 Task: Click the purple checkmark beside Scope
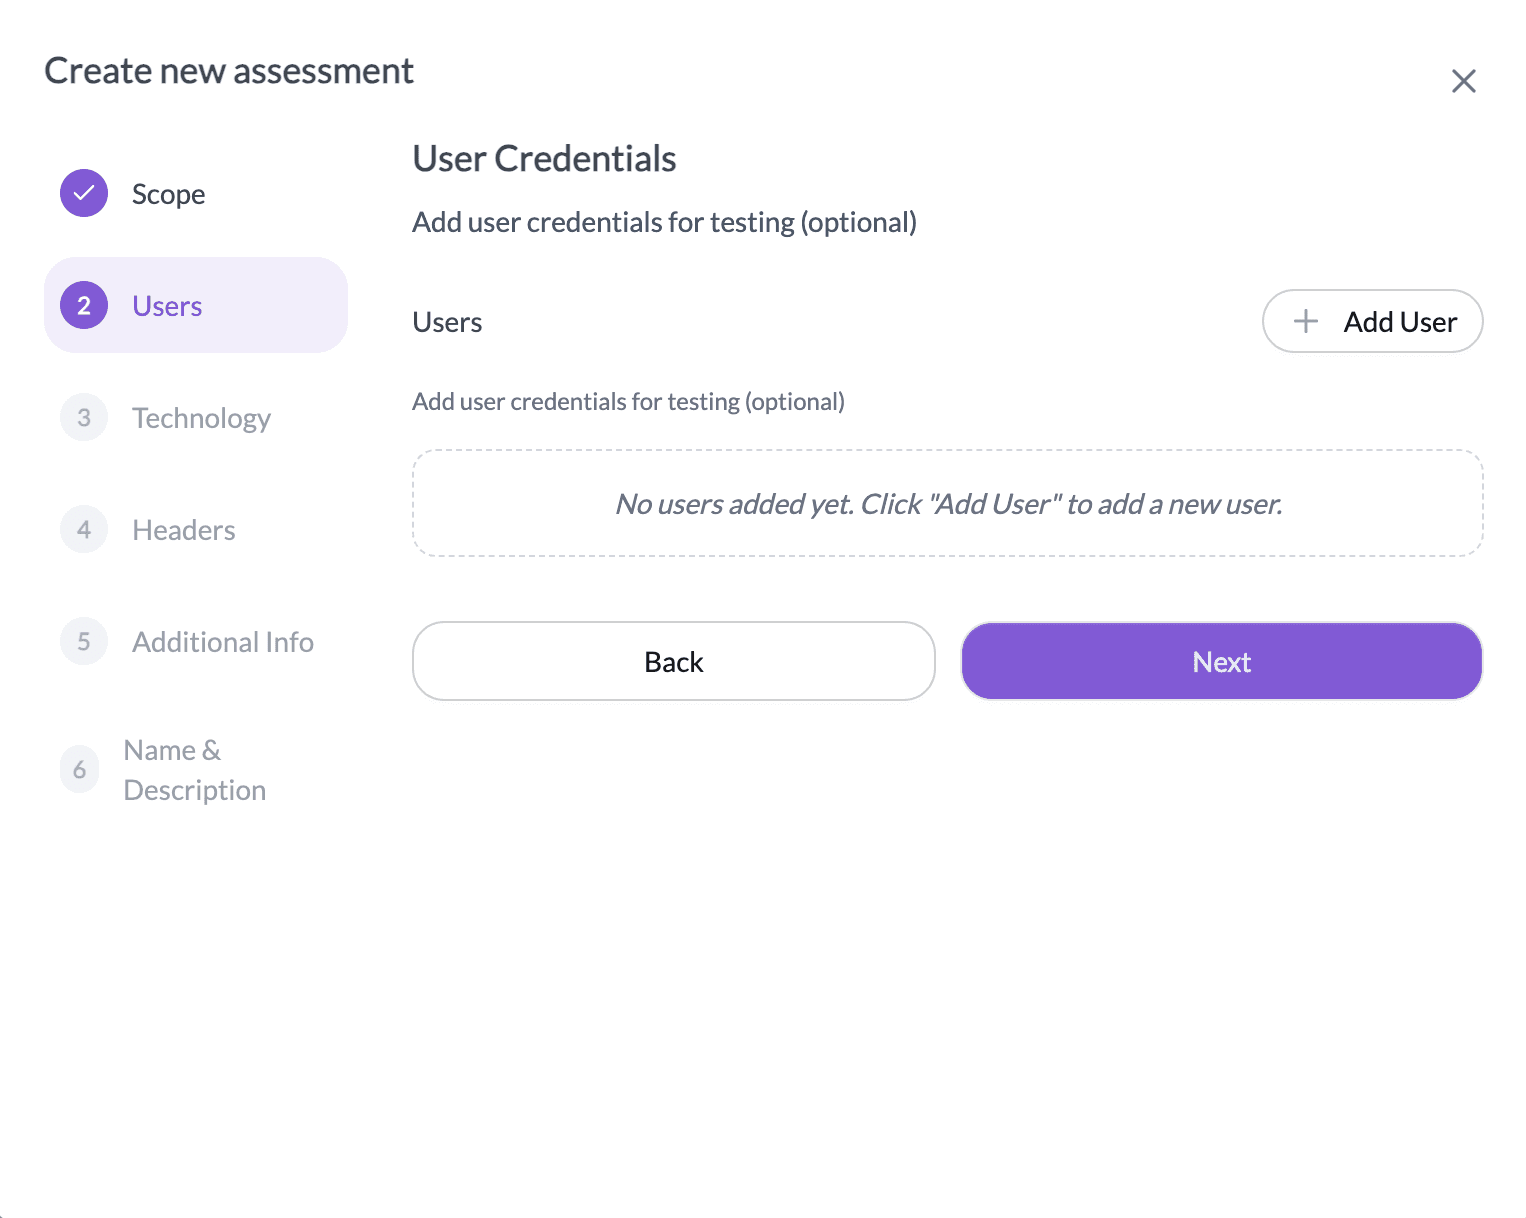(x=84, y=193)
